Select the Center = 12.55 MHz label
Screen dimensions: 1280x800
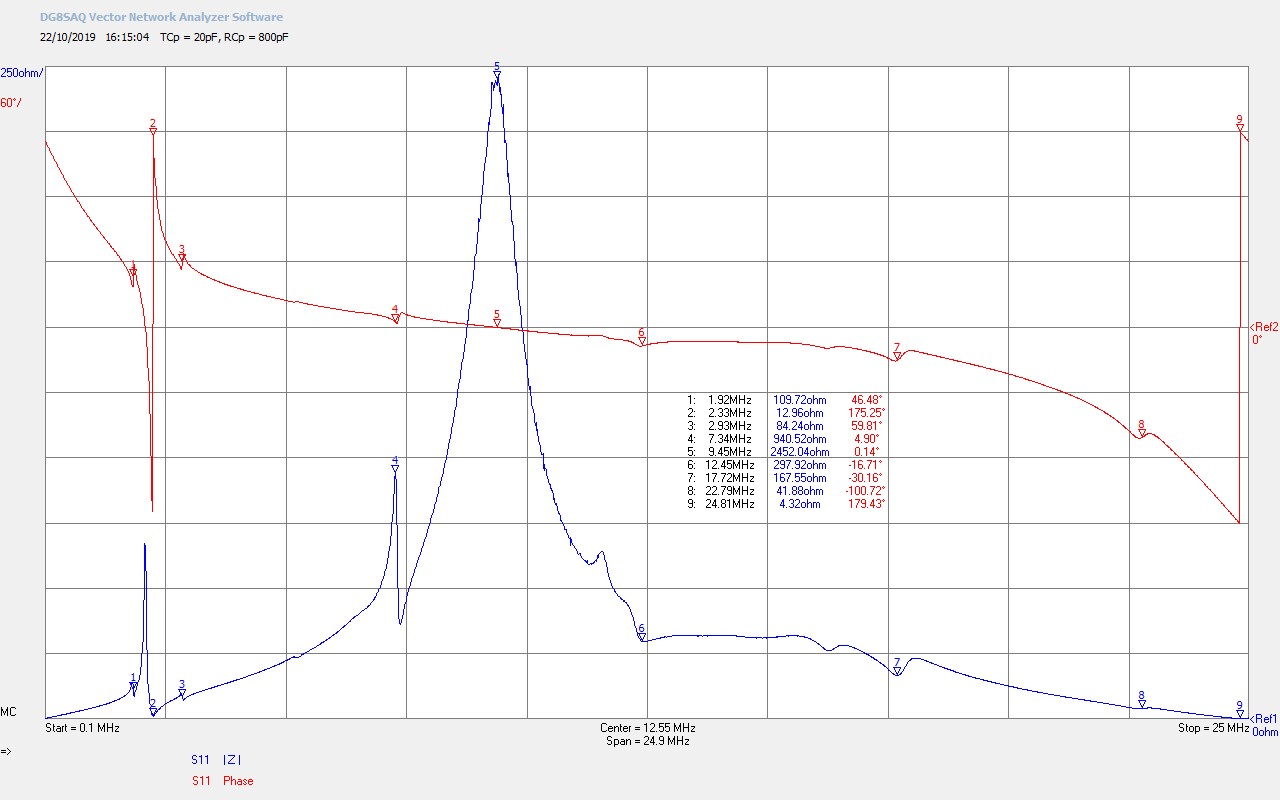(x=647, y=728)
